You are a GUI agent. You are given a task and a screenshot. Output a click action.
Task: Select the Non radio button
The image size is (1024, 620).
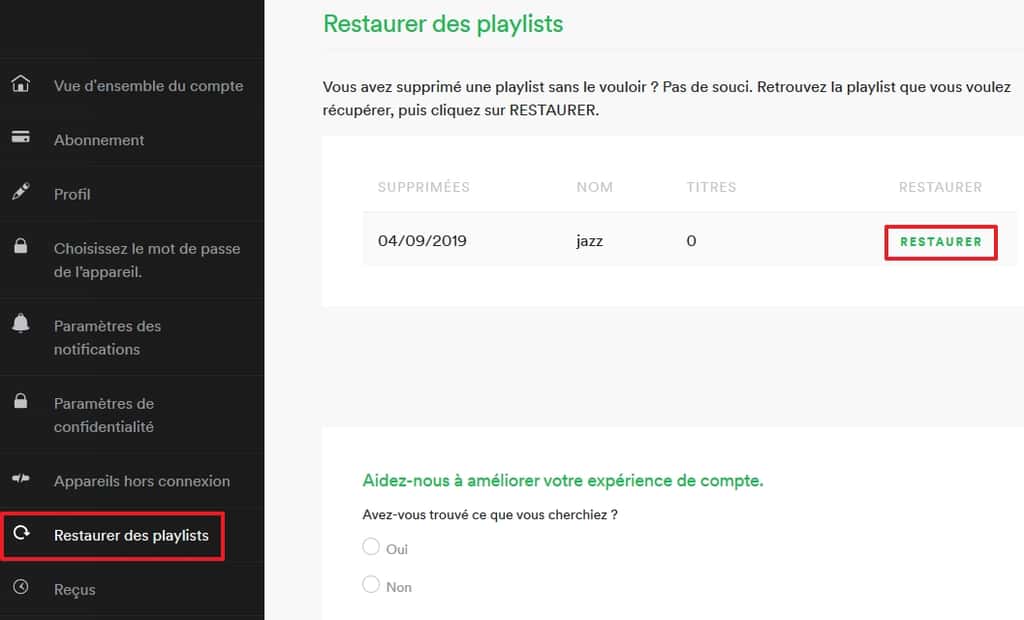tap(371, 584)
